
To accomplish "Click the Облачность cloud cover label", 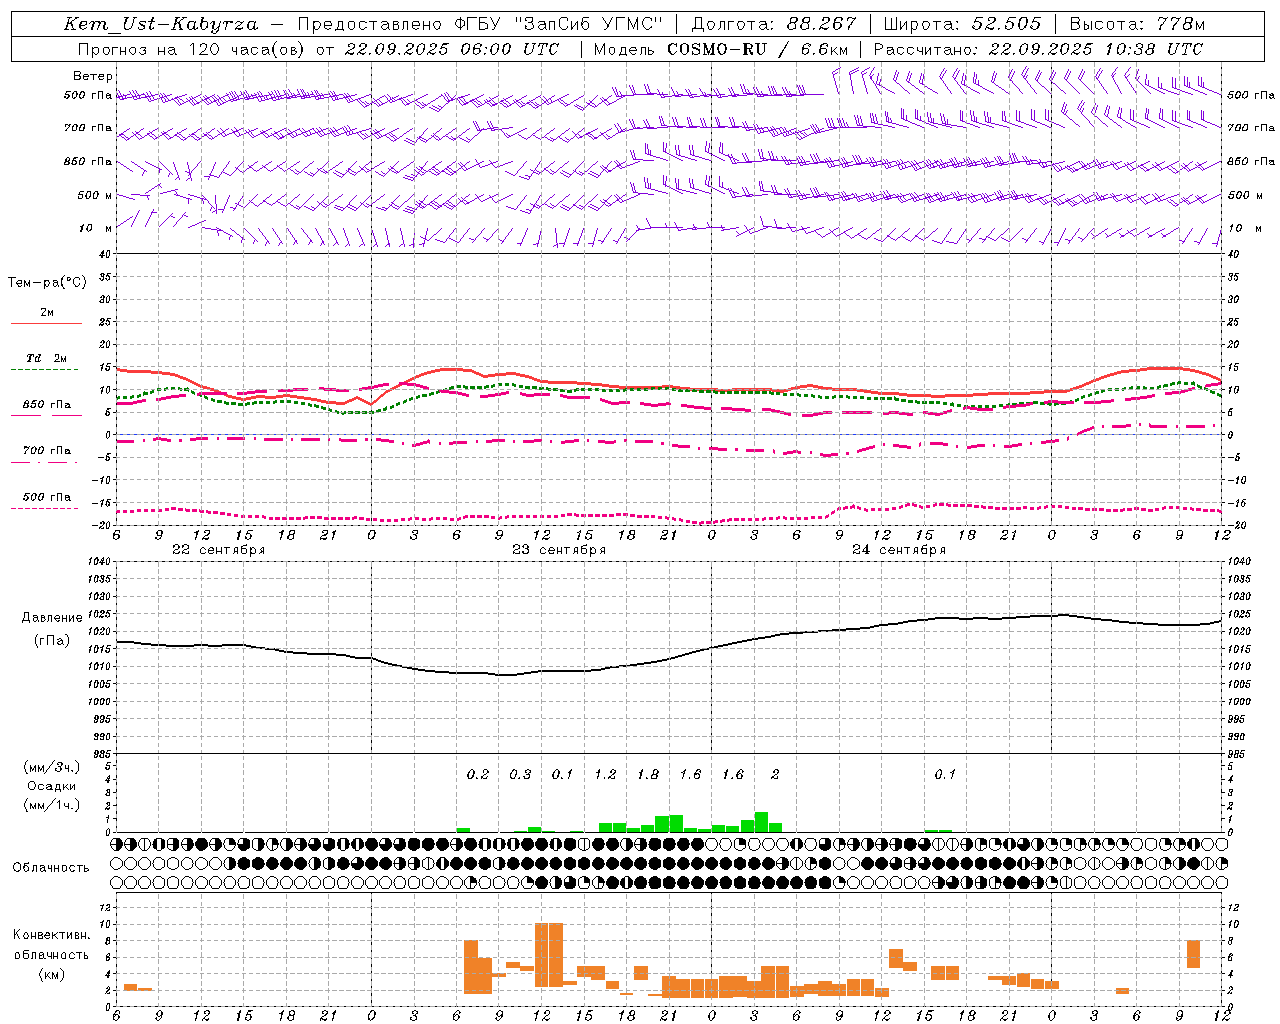I will 51,868.
